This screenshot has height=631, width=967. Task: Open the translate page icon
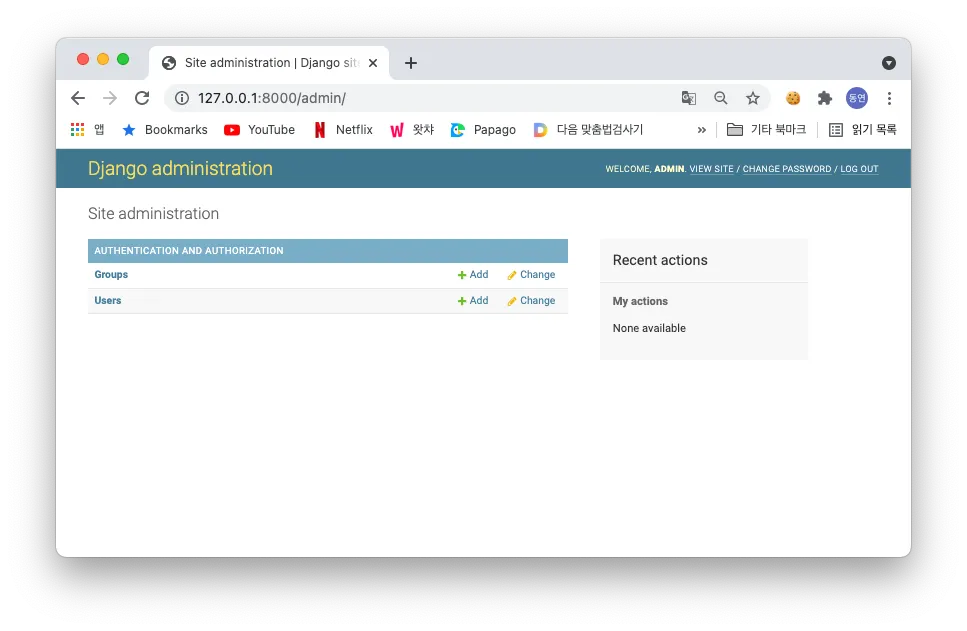(x=688, y=98)
